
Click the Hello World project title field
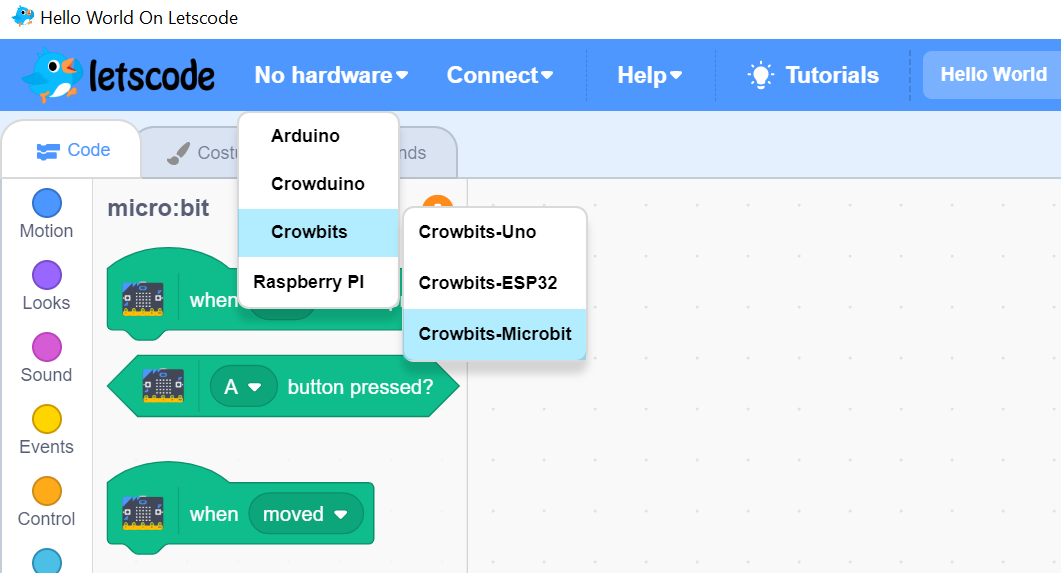(992, 74)
